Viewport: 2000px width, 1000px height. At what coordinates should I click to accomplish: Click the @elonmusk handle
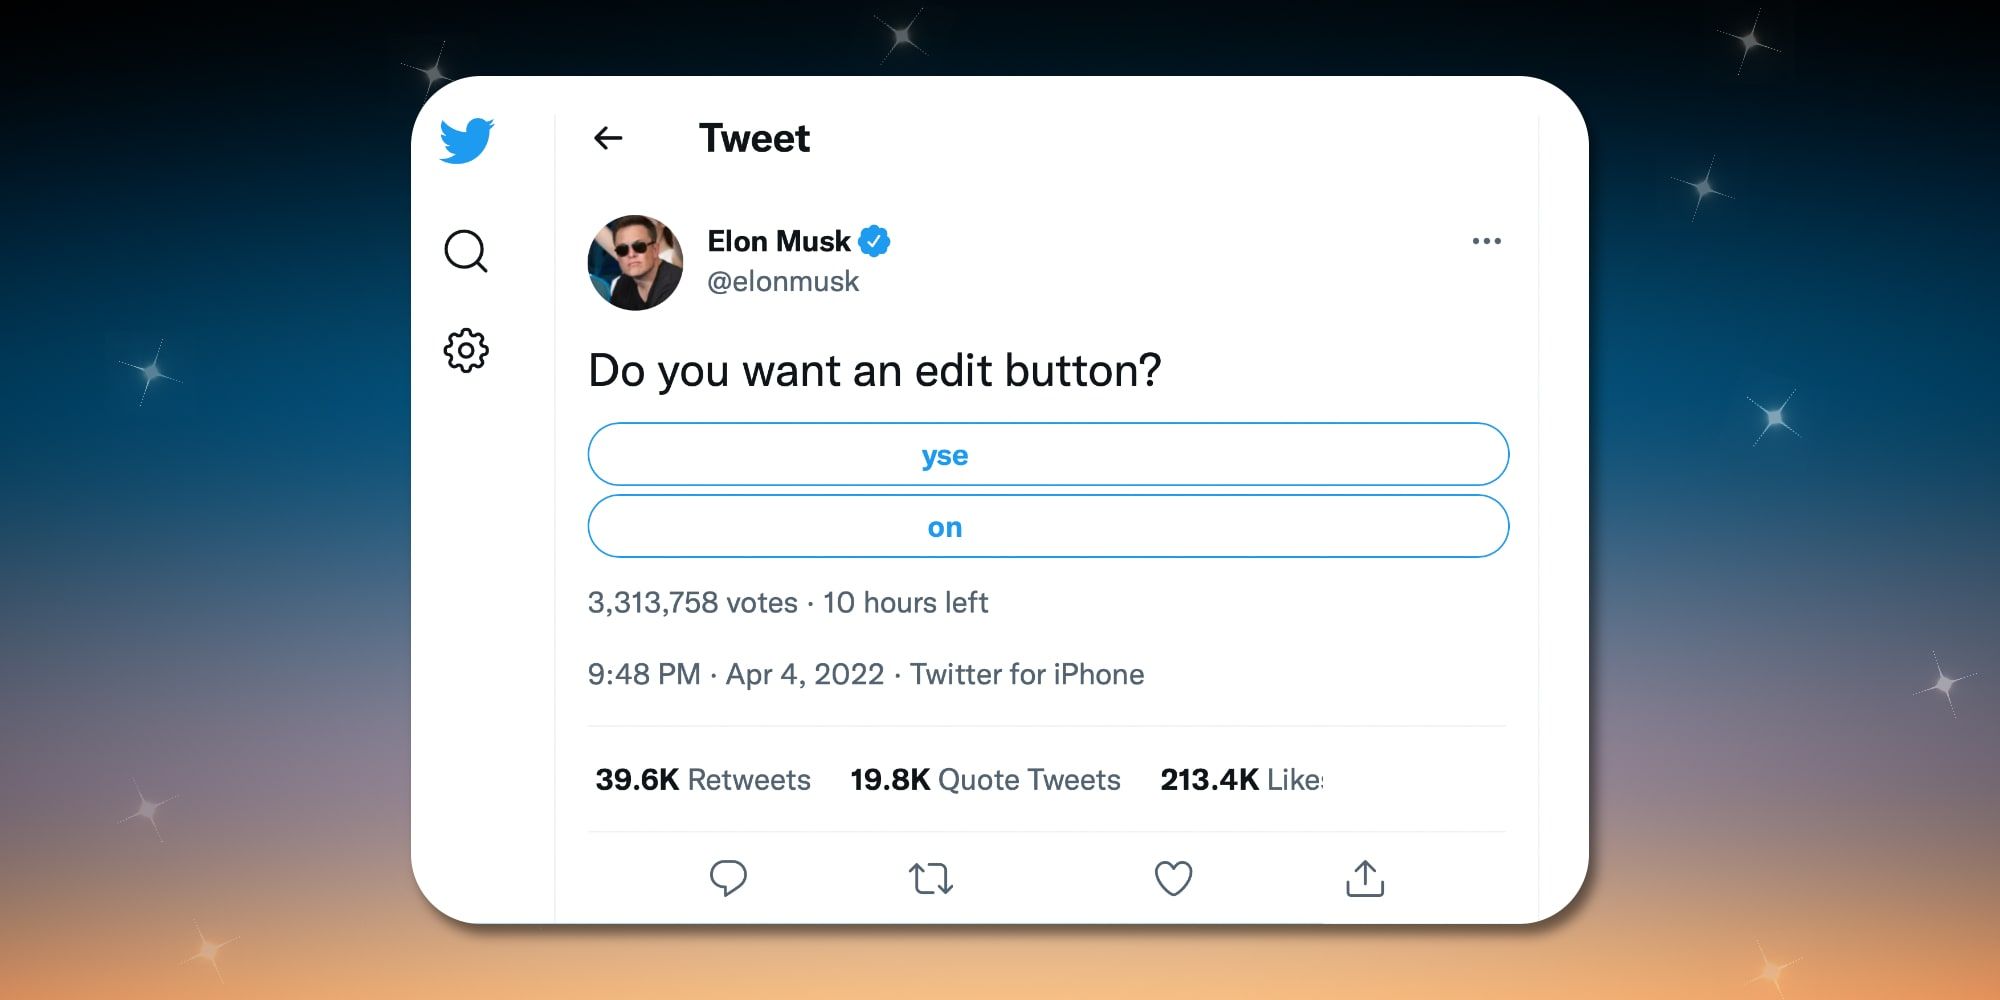(783, 281)
